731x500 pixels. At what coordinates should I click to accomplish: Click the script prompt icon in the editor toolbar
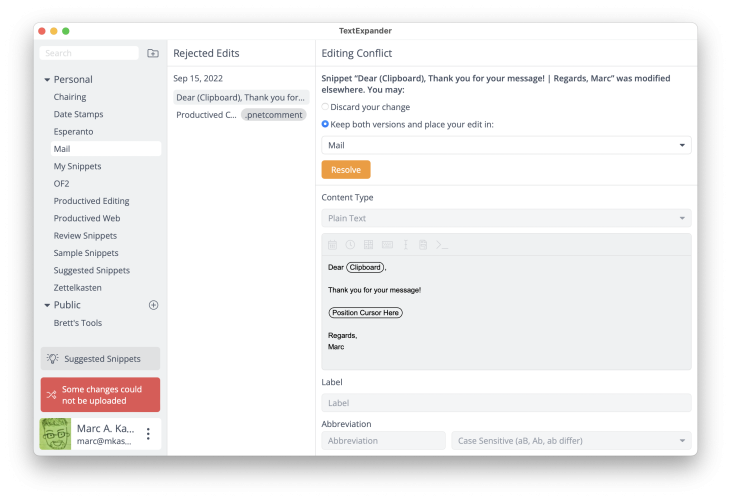(441, 245)
